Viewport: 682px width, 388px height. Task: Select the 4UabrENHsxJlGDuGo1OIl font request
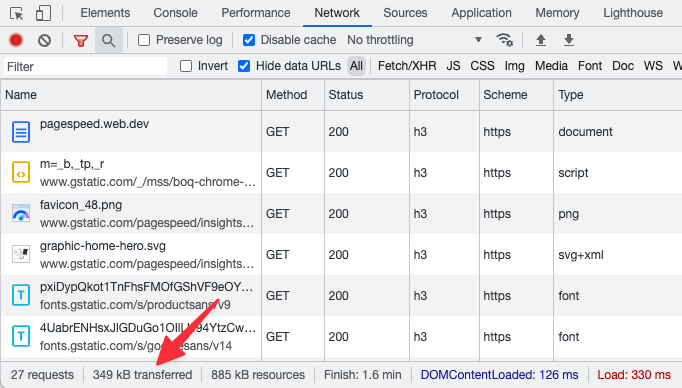(x=147, y=328)
